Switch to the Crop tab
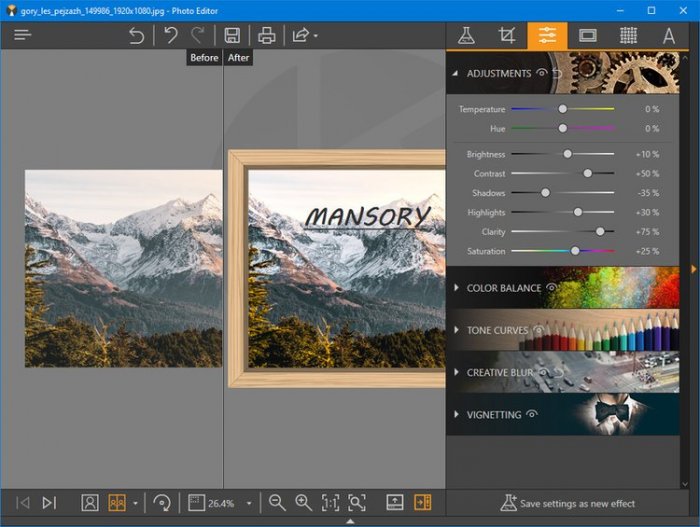Screen dimensions: 700x527 [x=507, y=35]
